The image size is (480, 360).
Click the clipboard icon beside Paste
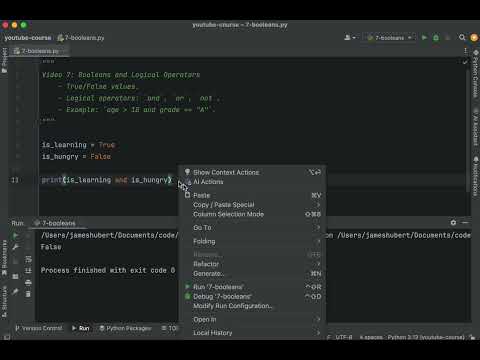click(x=187, y=195)
